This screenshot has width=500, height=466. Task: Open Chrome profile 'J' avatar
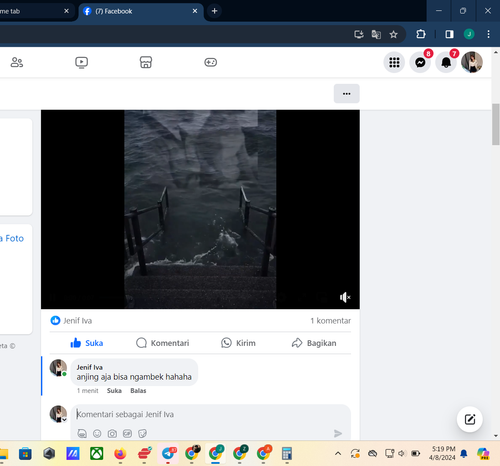click(x=469, y=34)
